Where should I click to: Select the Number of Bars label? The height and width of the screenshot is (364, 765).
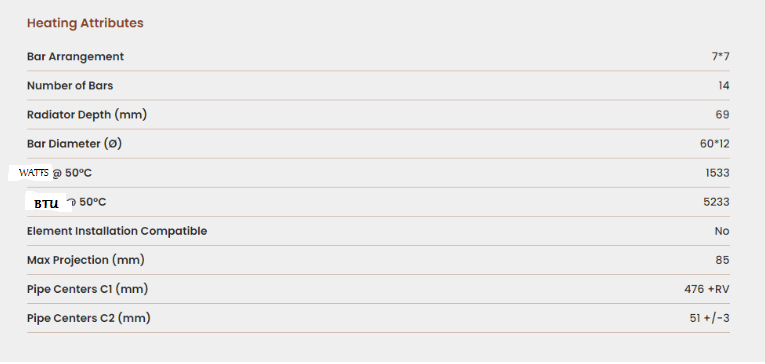click(70, 85)
